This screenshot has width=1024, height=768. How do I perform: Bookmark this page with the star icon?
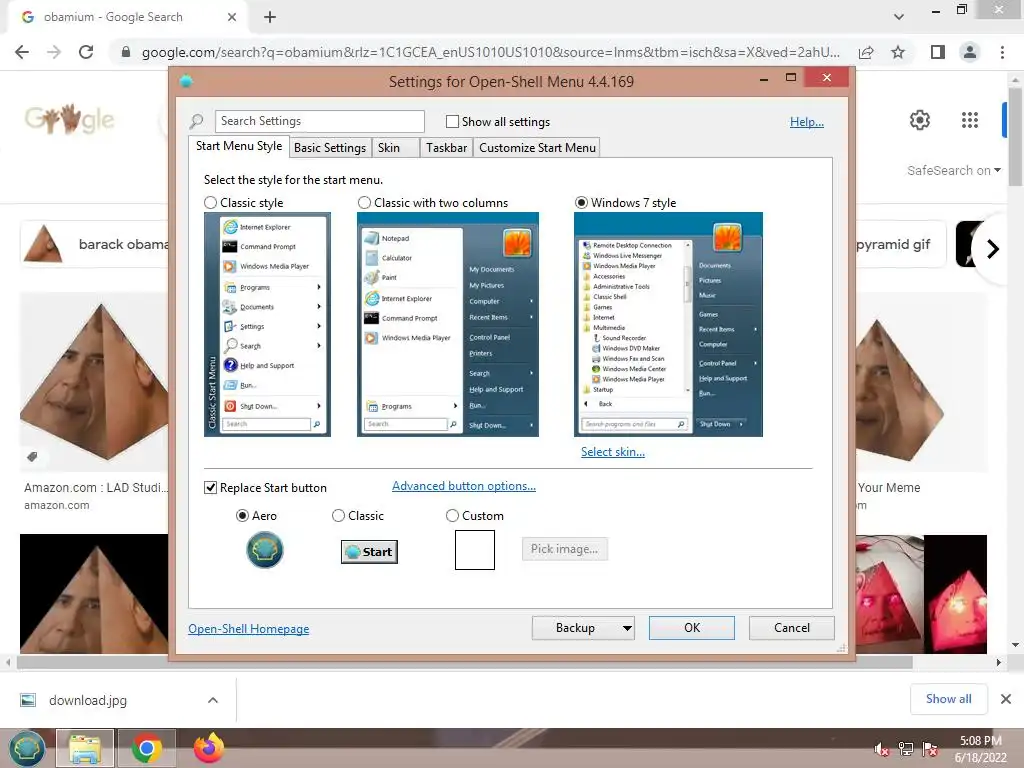[898, 52]
